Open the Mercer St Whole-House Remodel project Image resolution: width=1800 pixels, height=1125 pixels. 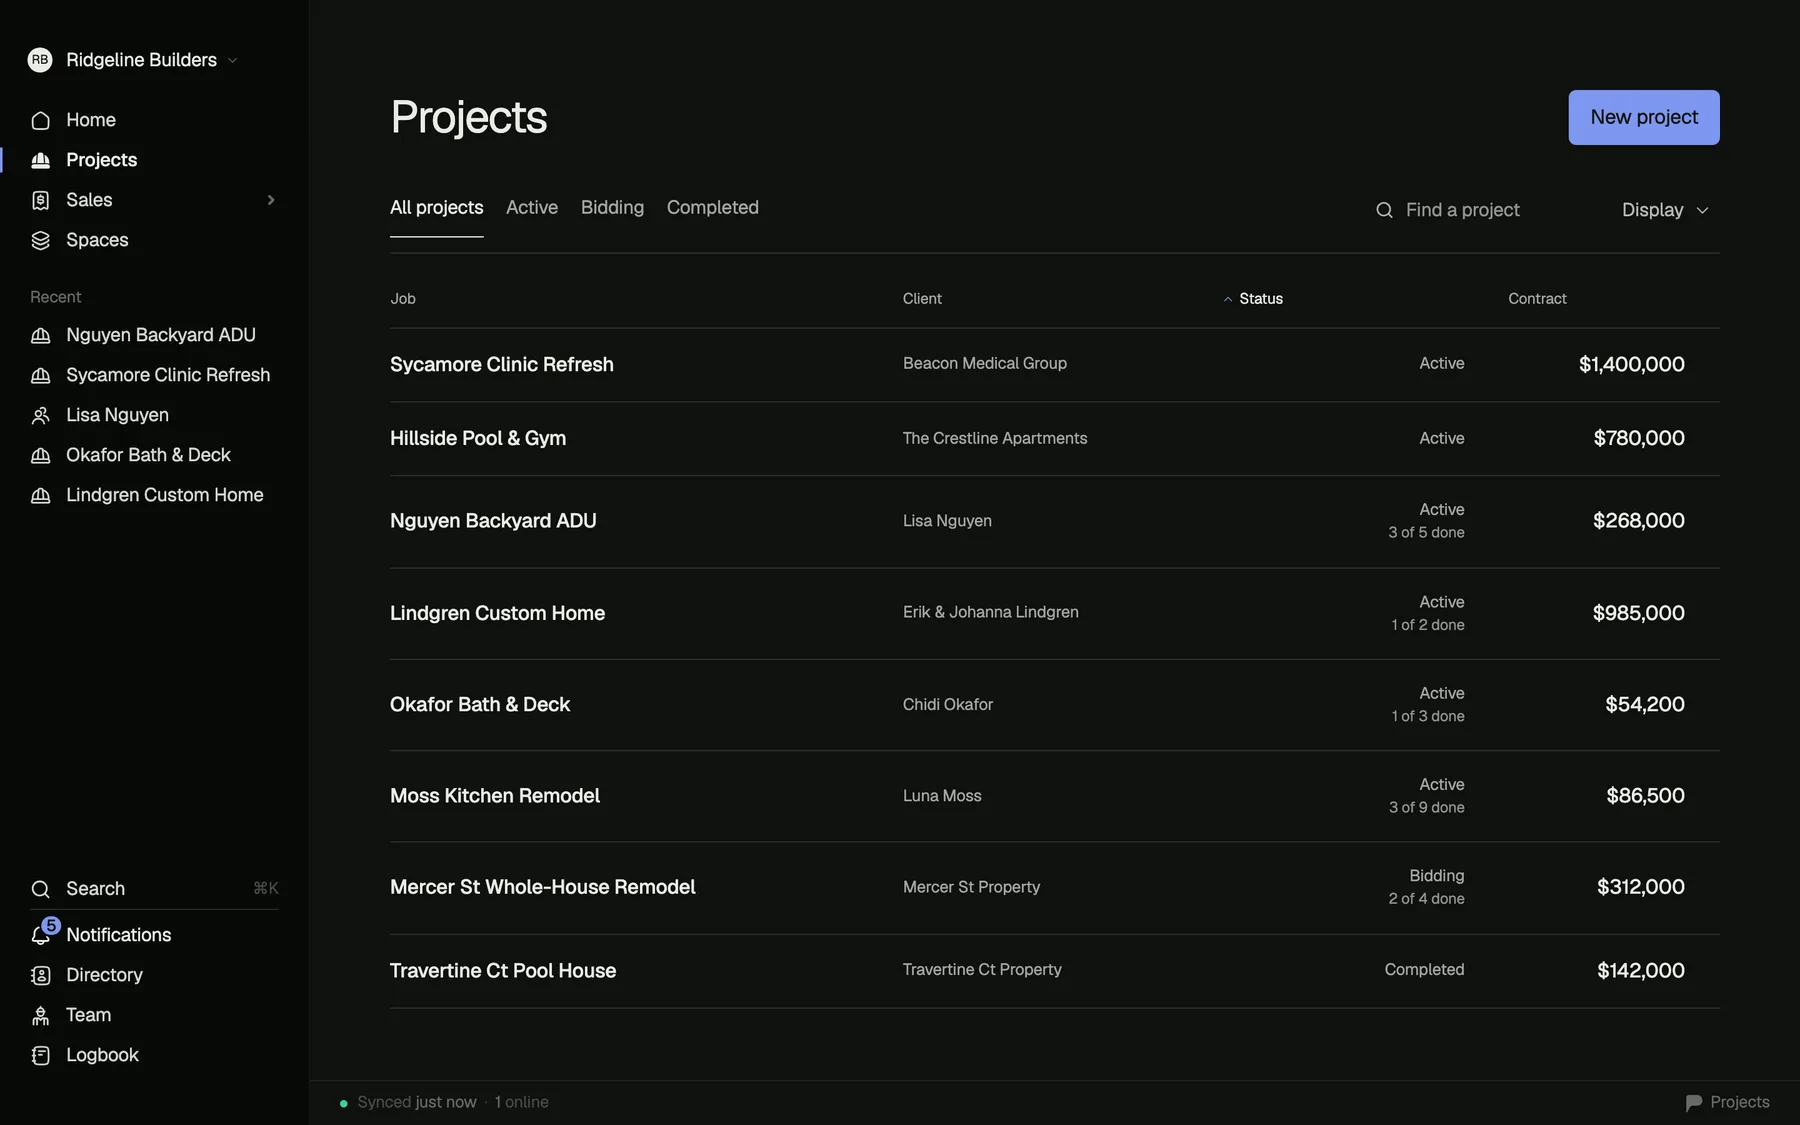pos(1055,888)
